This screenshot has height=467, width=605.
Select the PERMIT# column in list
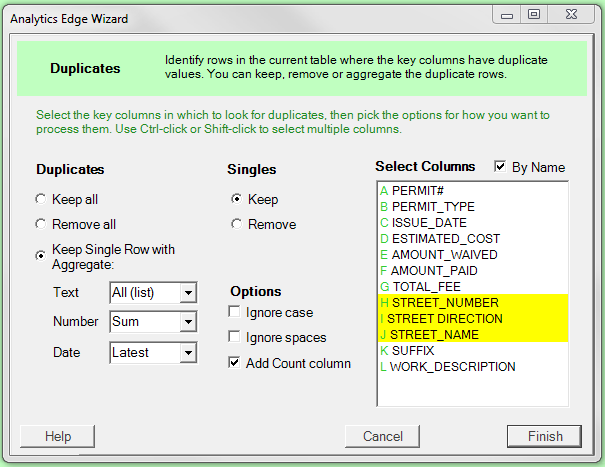(418, 191)
